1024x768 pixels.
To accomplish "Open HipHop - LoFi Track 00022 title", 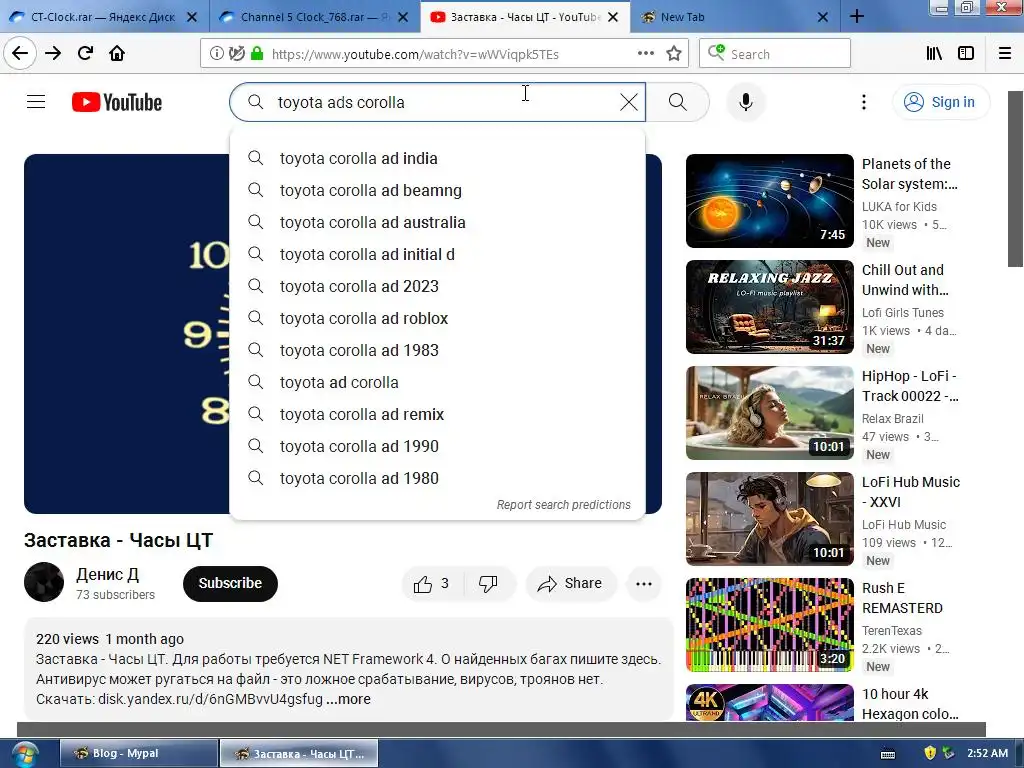I will pyautogui.click(x=910, y=386).
